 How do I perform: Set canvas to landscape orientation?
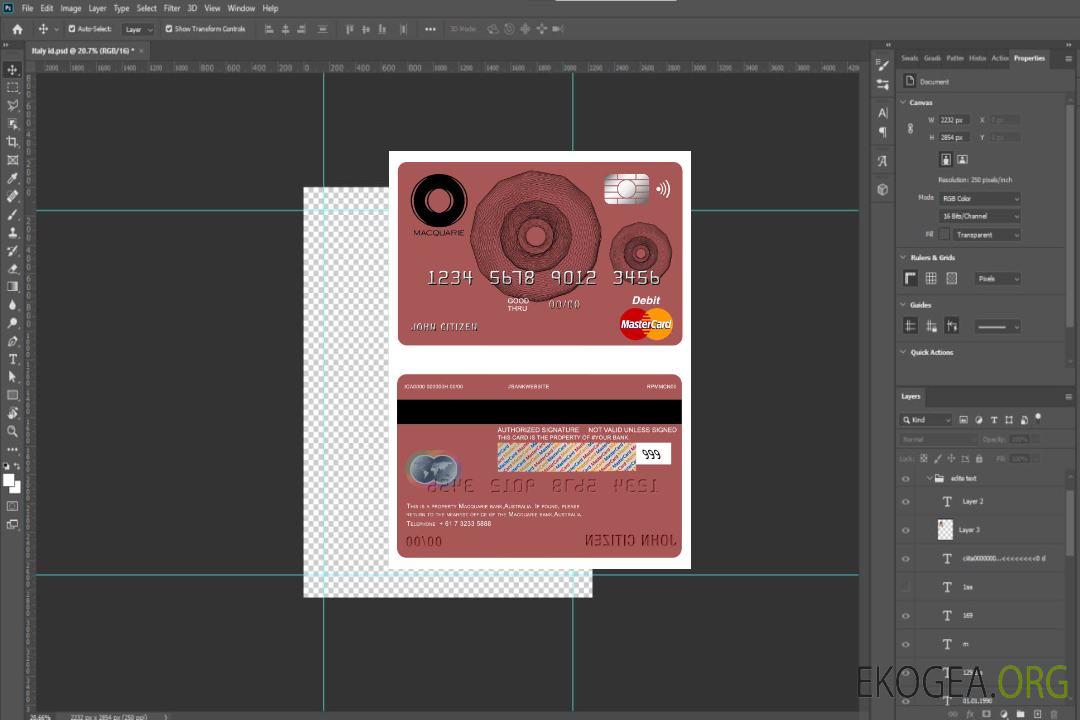click(962, 160)
